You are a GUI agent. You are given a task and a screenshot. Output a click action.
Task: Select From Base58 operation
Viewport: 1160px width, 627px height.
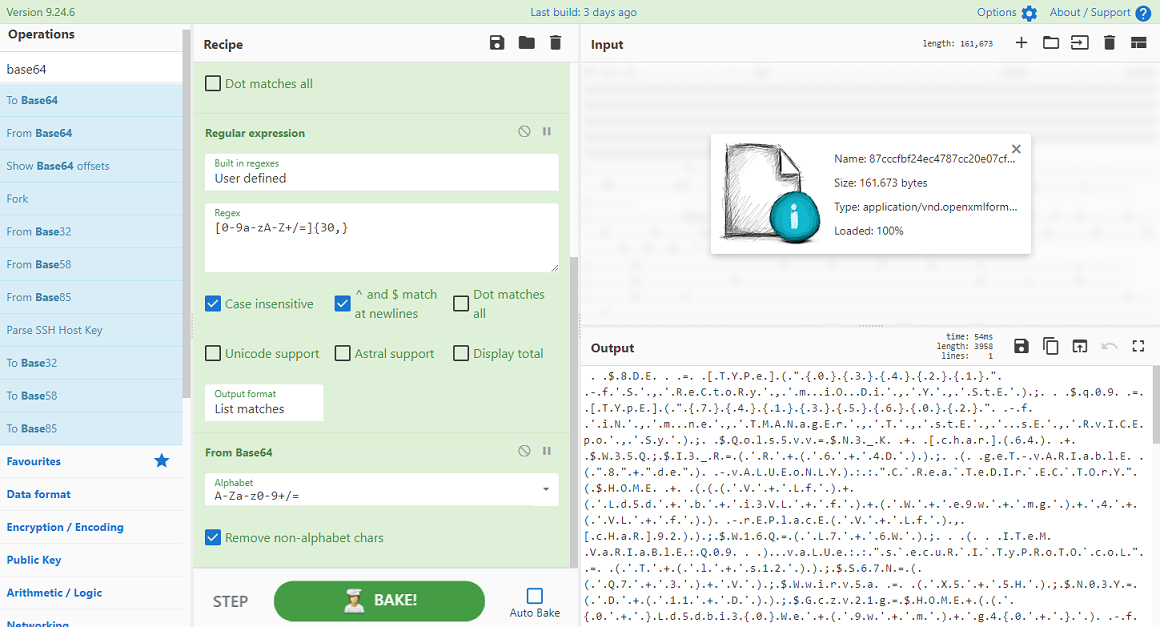pyautogui.click(x=91, y=265)
